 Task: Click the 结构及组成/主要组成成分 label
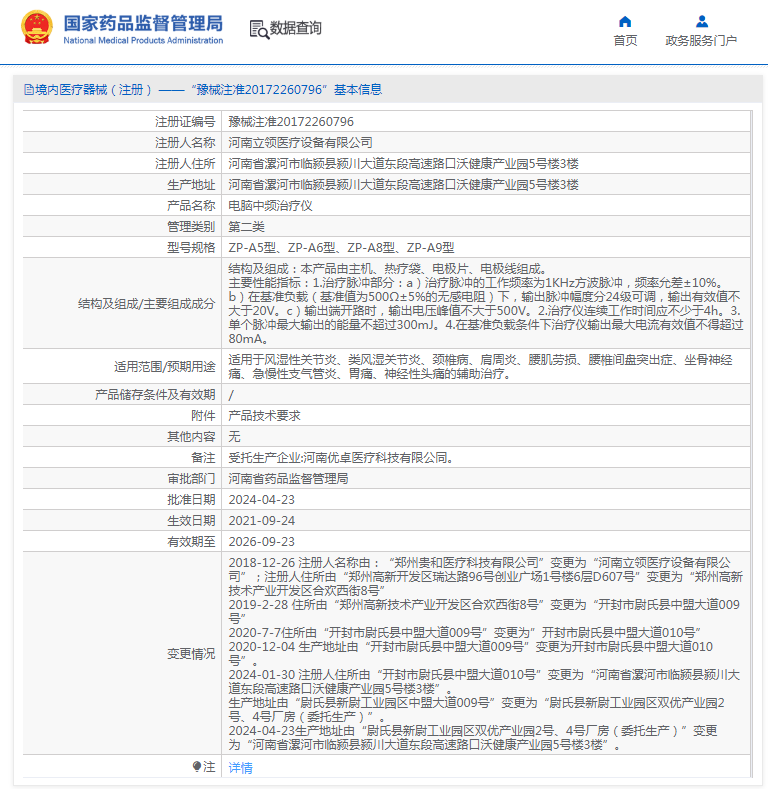tap(146, 303)
